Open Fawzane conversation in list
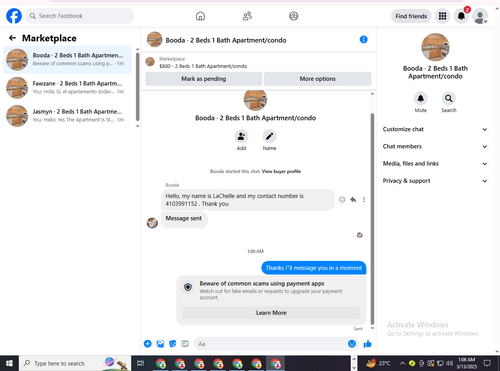 67,88
